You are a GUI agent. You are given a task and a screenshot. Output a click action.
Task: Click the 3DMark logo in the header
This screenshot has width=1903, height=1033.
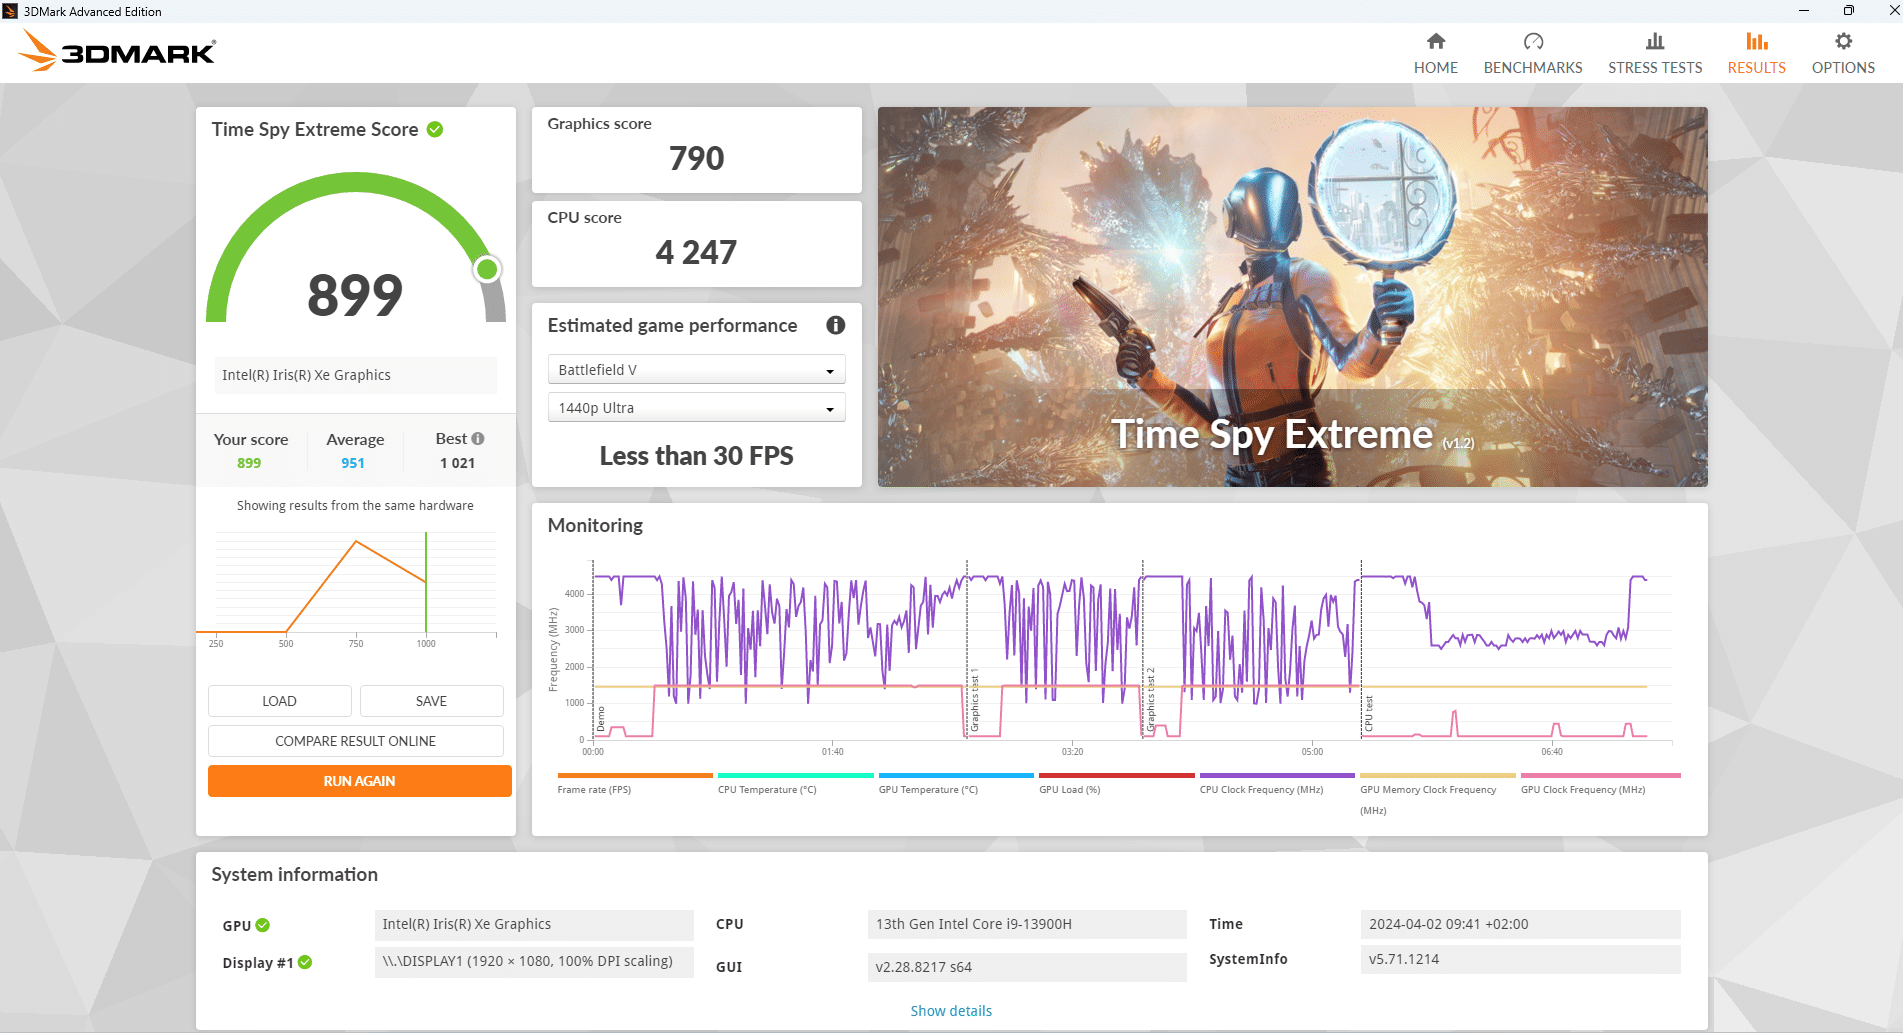[x=118, y=51]
